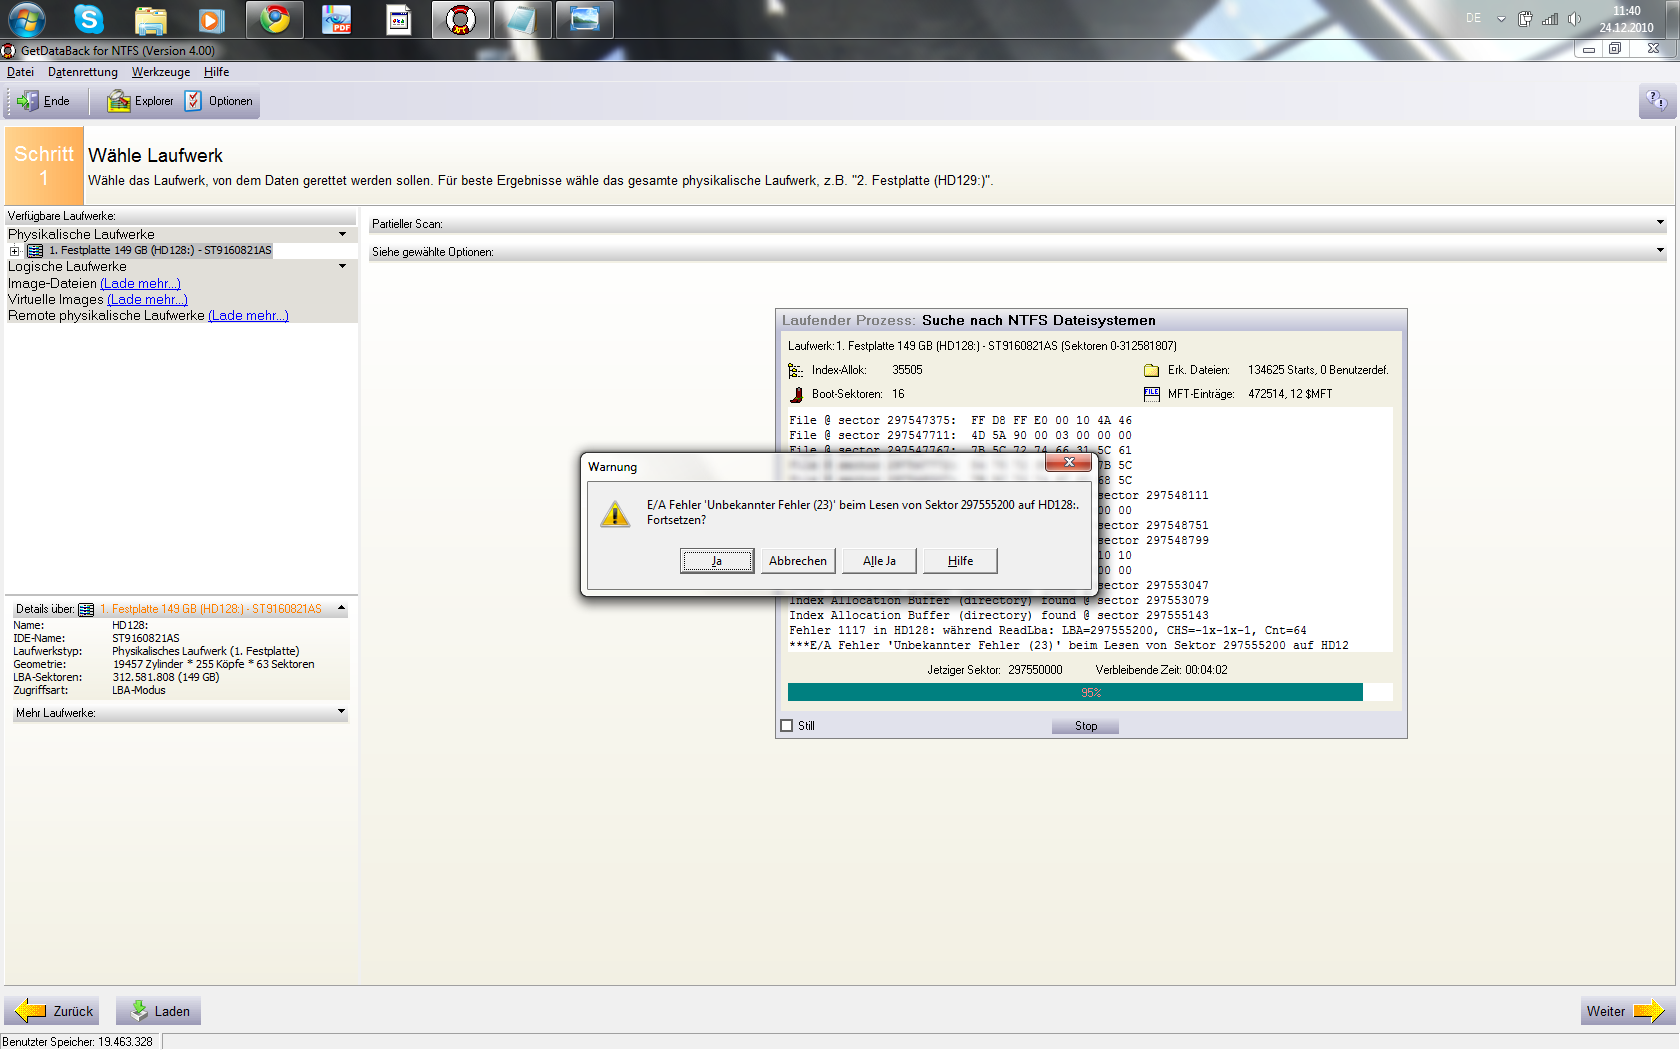This screenshot has width=1680, height=1050.
Task: Load more Image-Dateien link
Action: [140, 284]
